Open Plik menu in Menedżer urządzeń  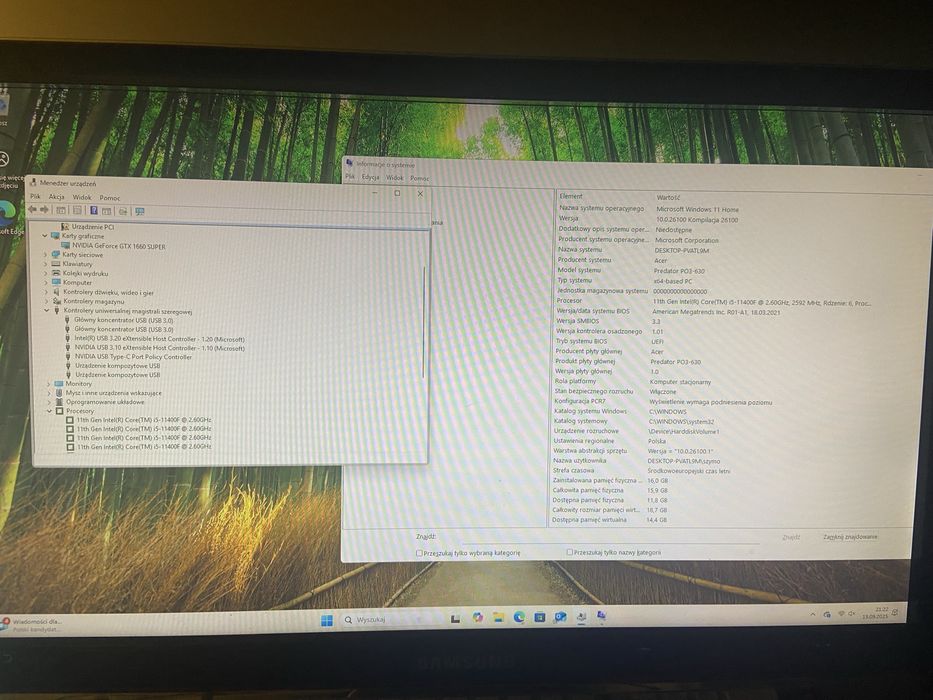[35, 196]
